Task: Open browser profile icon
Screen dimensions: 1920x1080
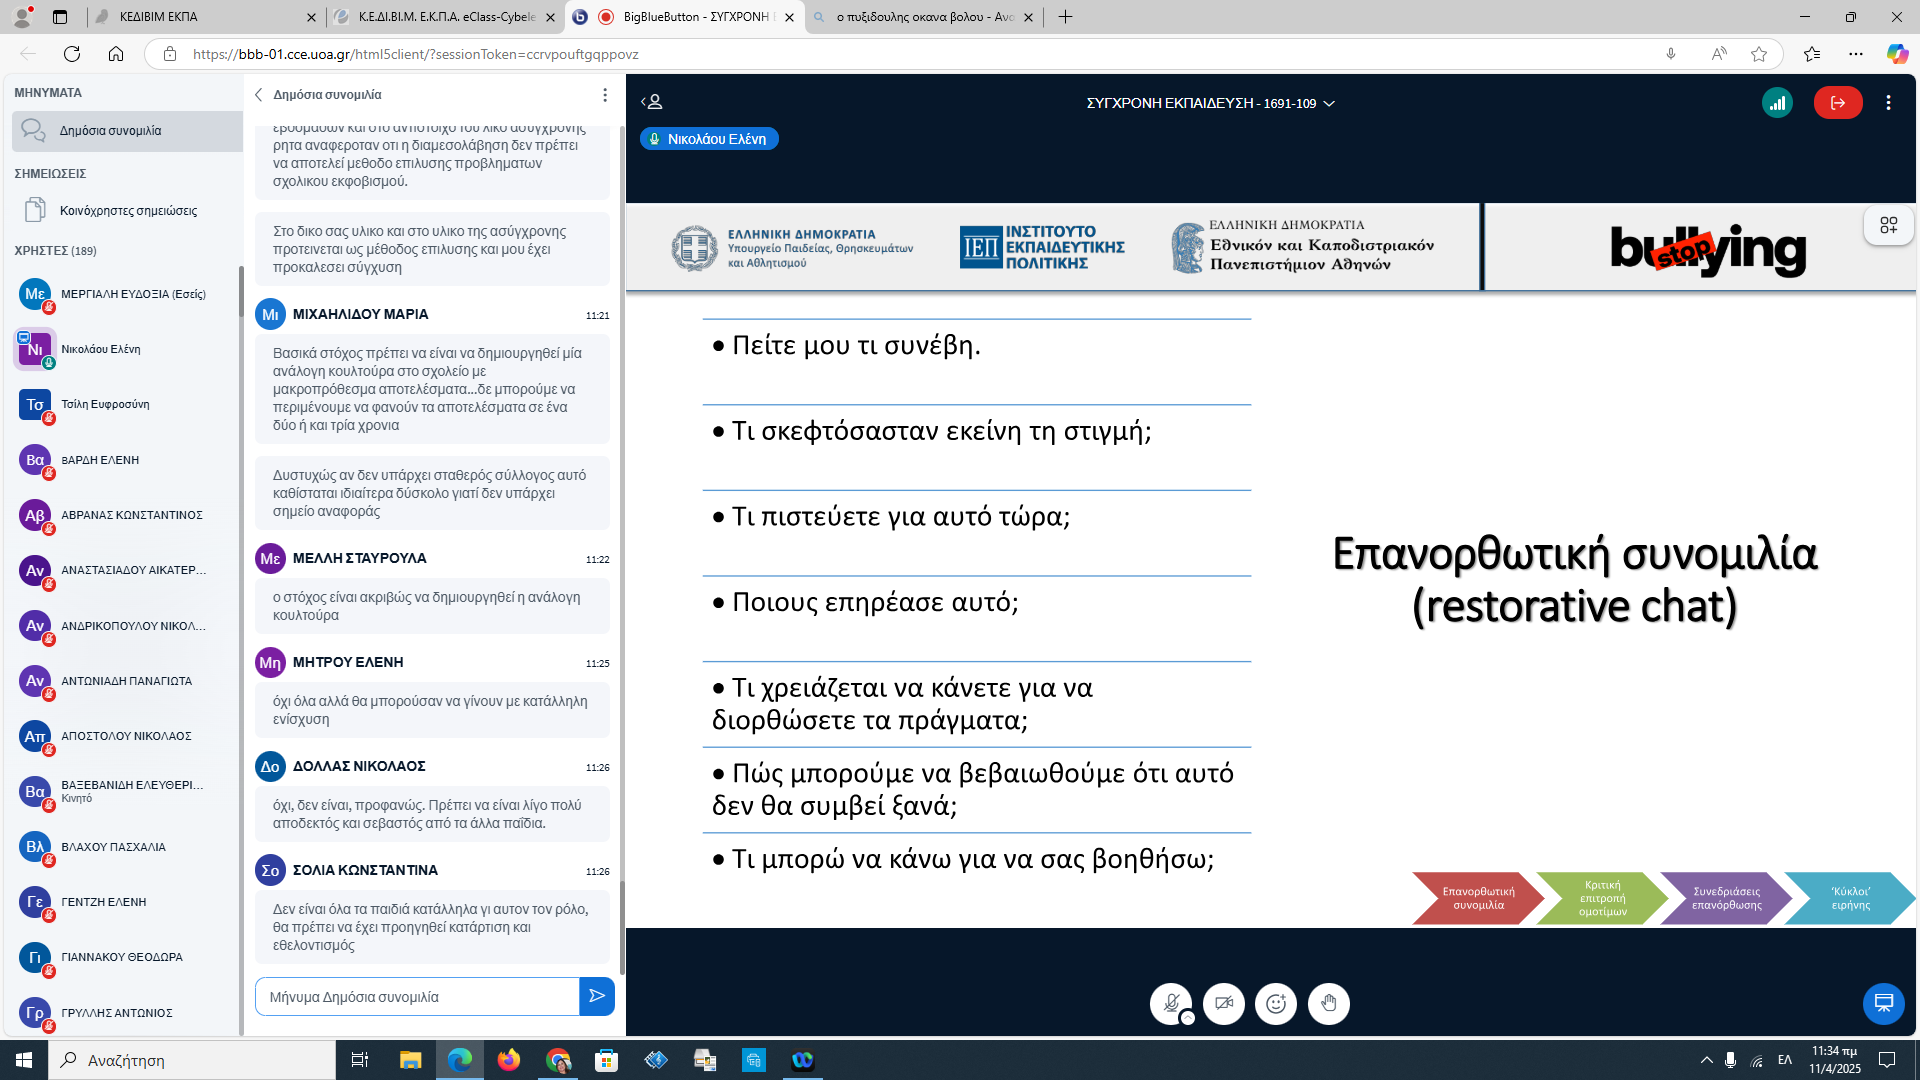Action: click(x=21, y=17)
